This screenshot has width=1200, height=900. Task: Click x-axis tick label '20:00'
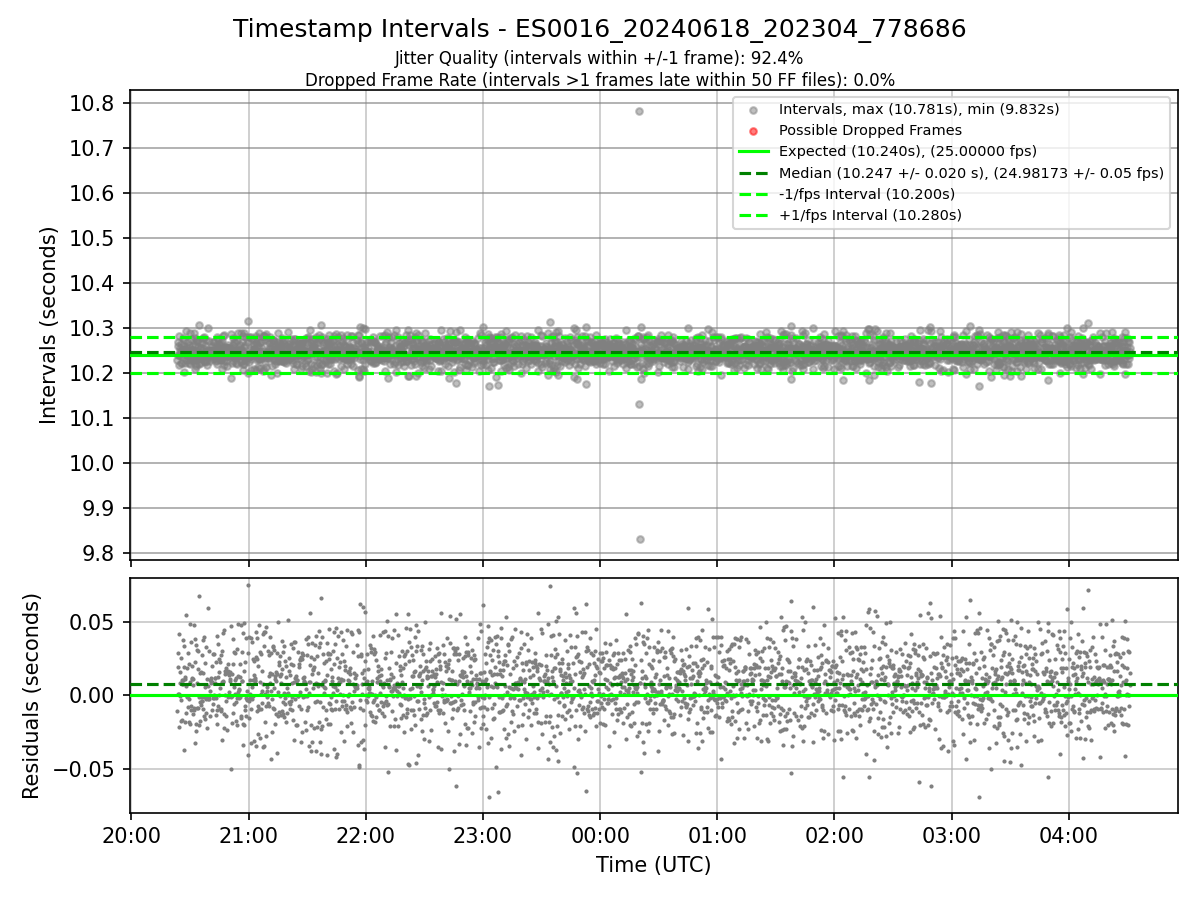pos(130,835)
